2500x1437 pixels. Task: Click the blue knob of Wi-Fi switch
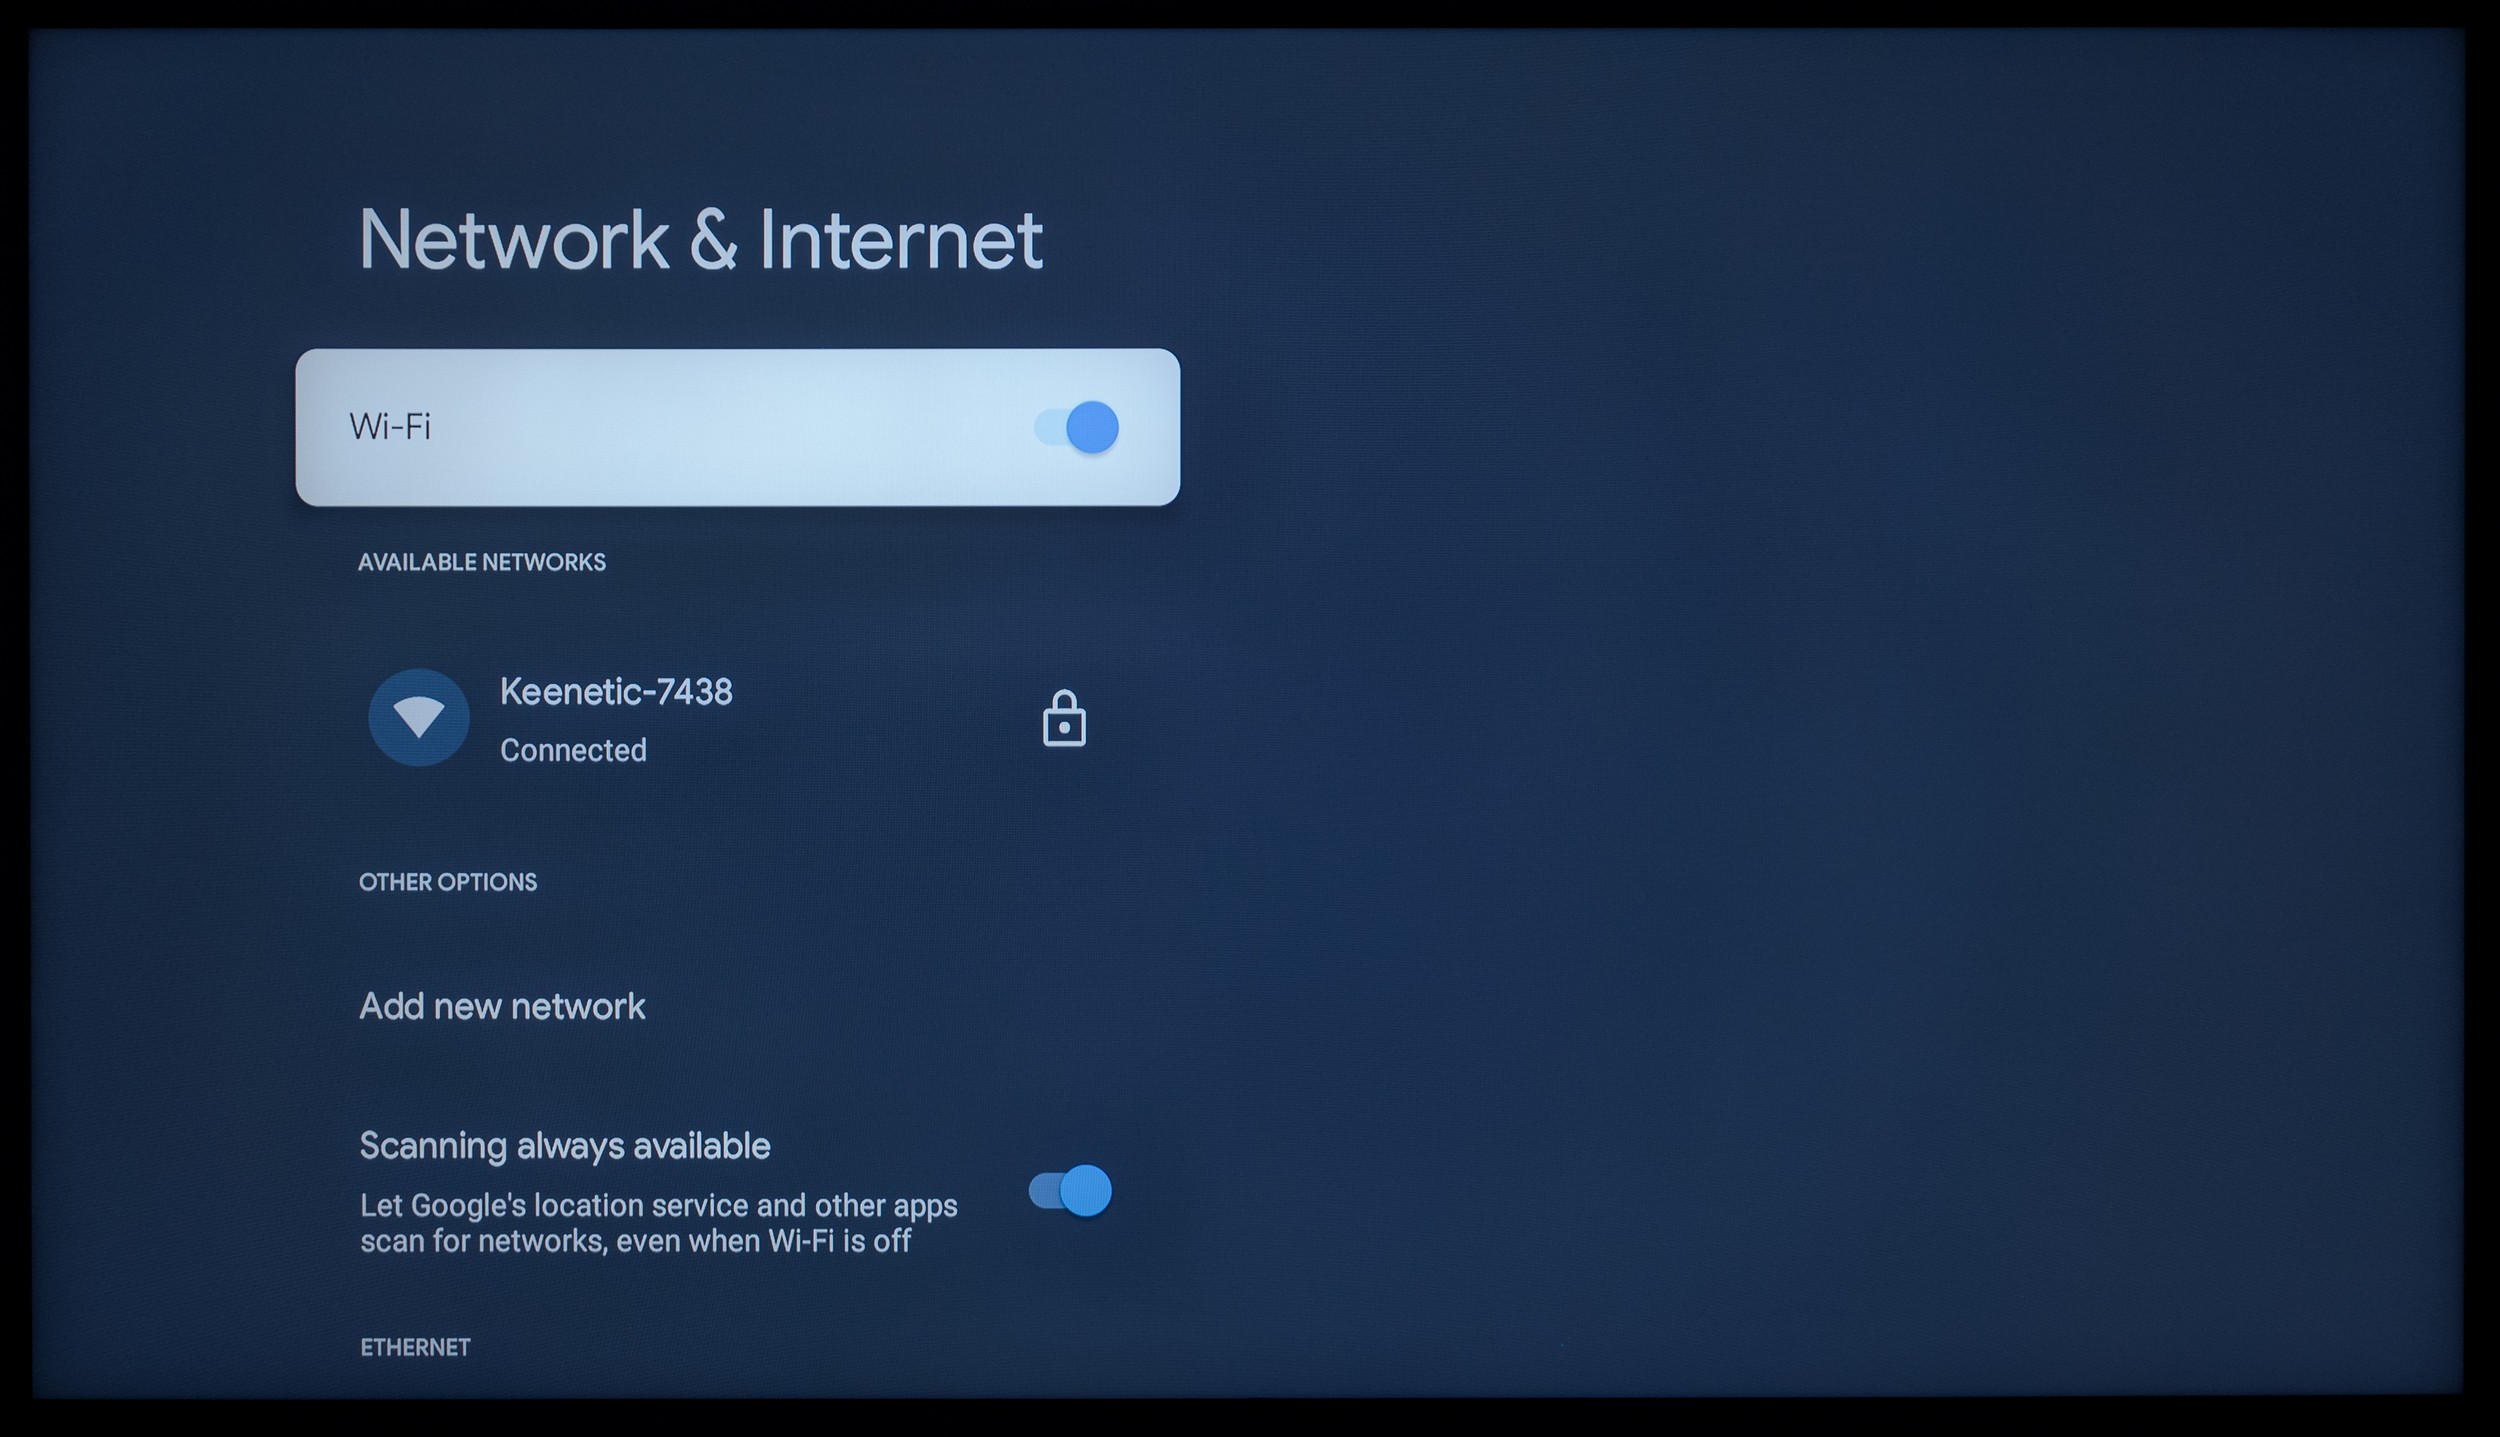(x=1092, y=428)
